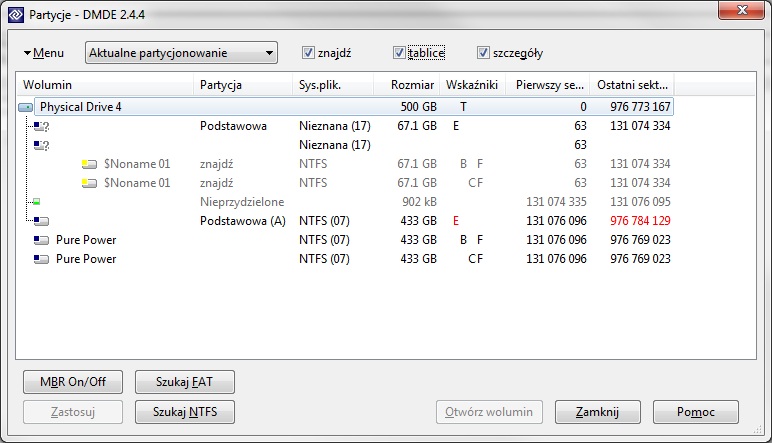This screenshot has width=772, height=443.
Task: Click volume icon of Pure Power B F row
Action: (41, 240)
